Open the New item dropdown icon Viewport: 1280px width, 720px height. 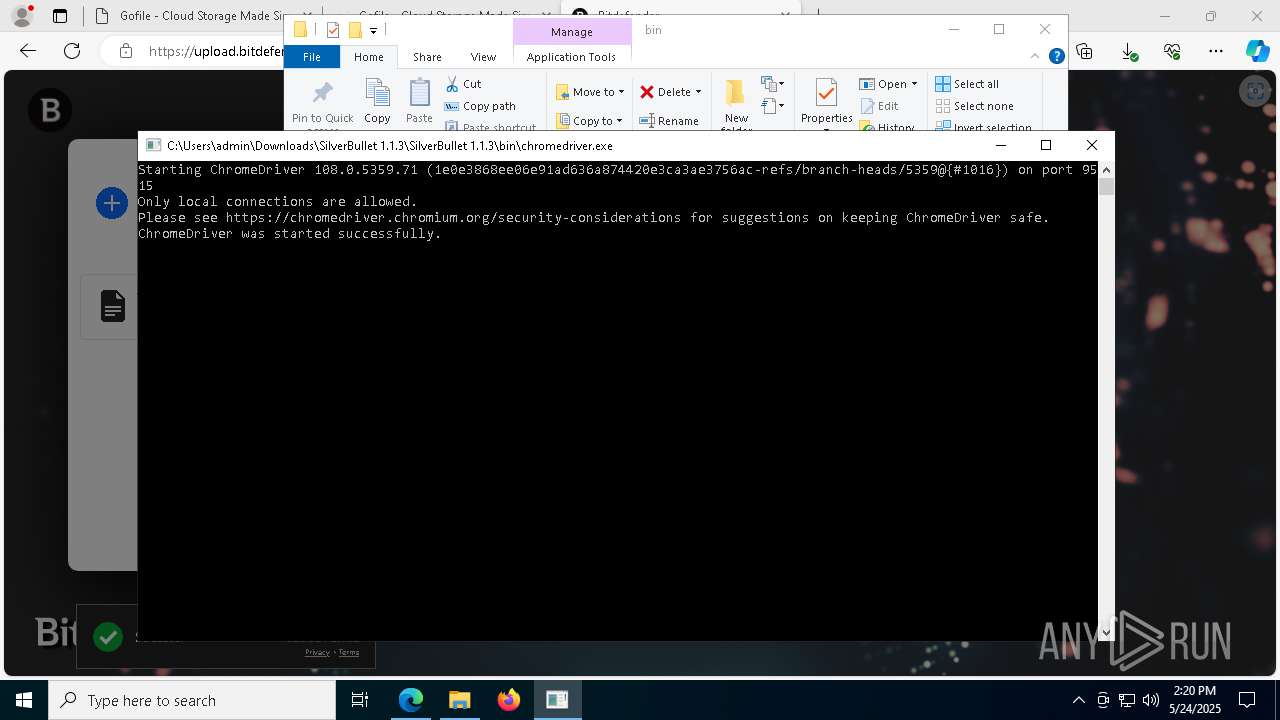[772, 84]
